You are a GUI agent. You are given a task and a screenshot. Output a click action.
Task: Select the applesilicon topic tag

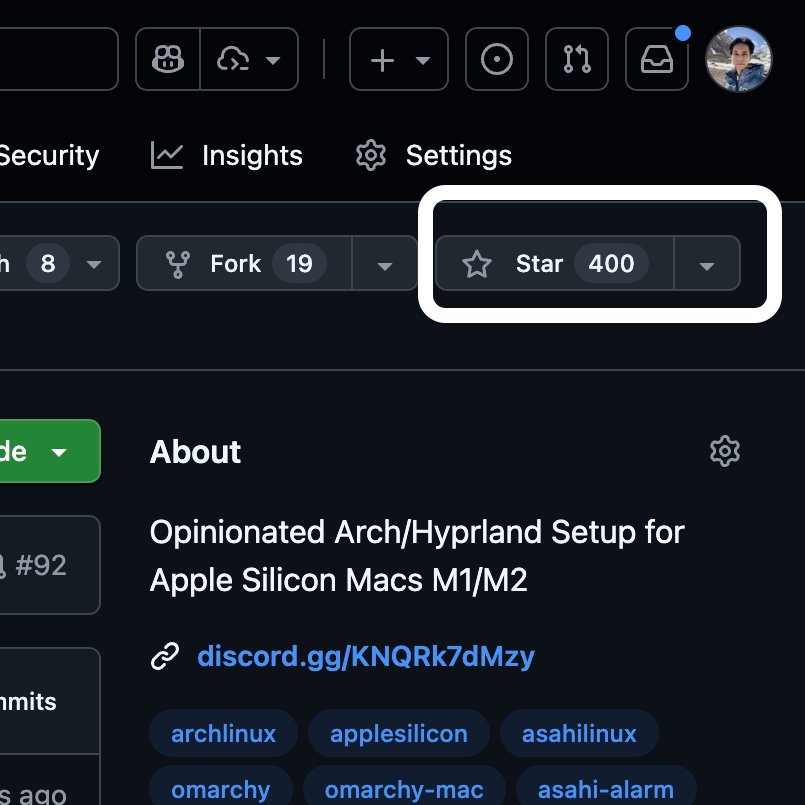pos(399,734)
